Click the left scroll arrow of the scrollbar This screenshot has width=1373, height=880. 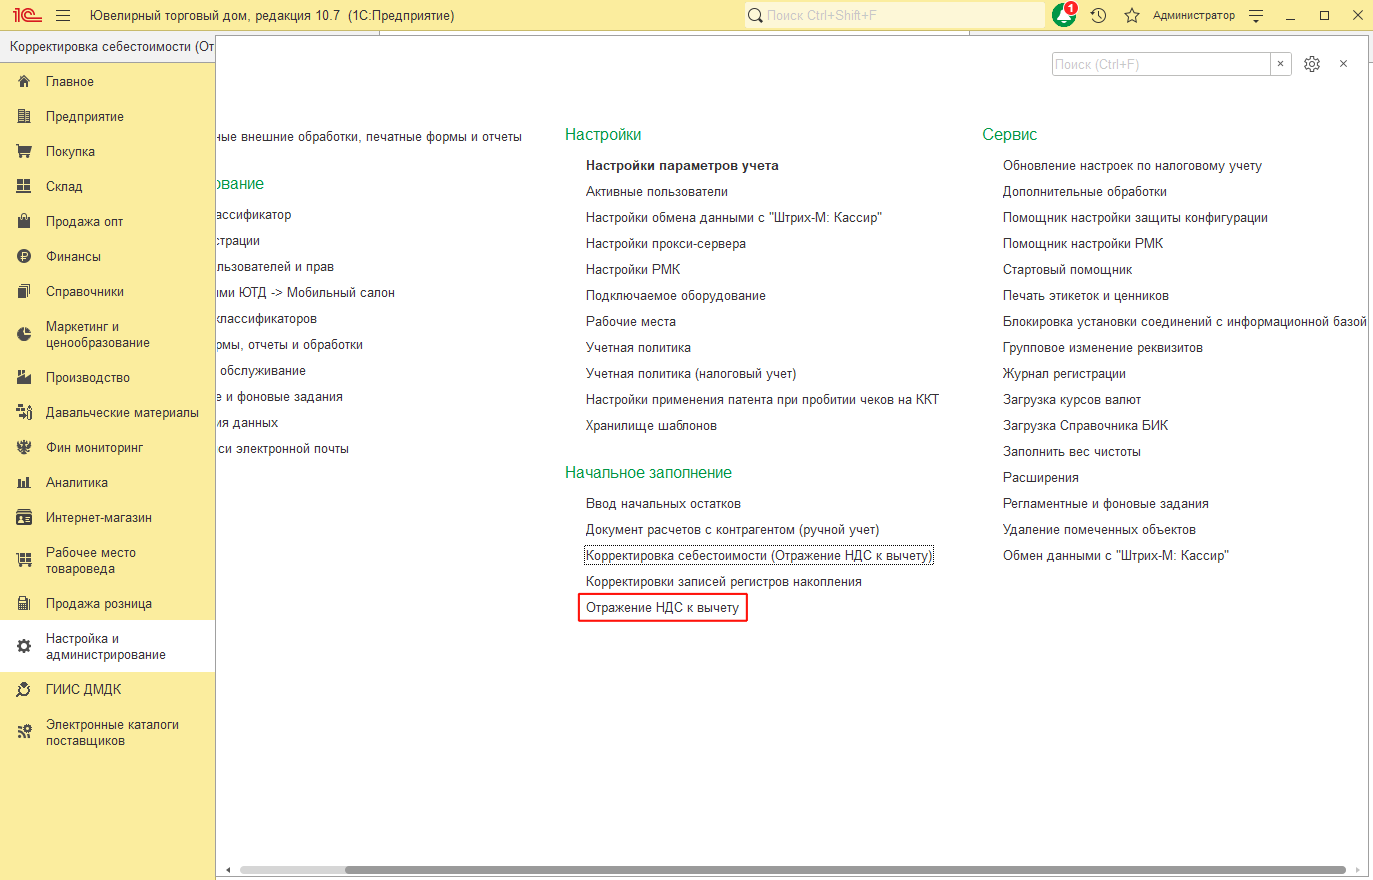pyautogui.click(x=228, y=870)
